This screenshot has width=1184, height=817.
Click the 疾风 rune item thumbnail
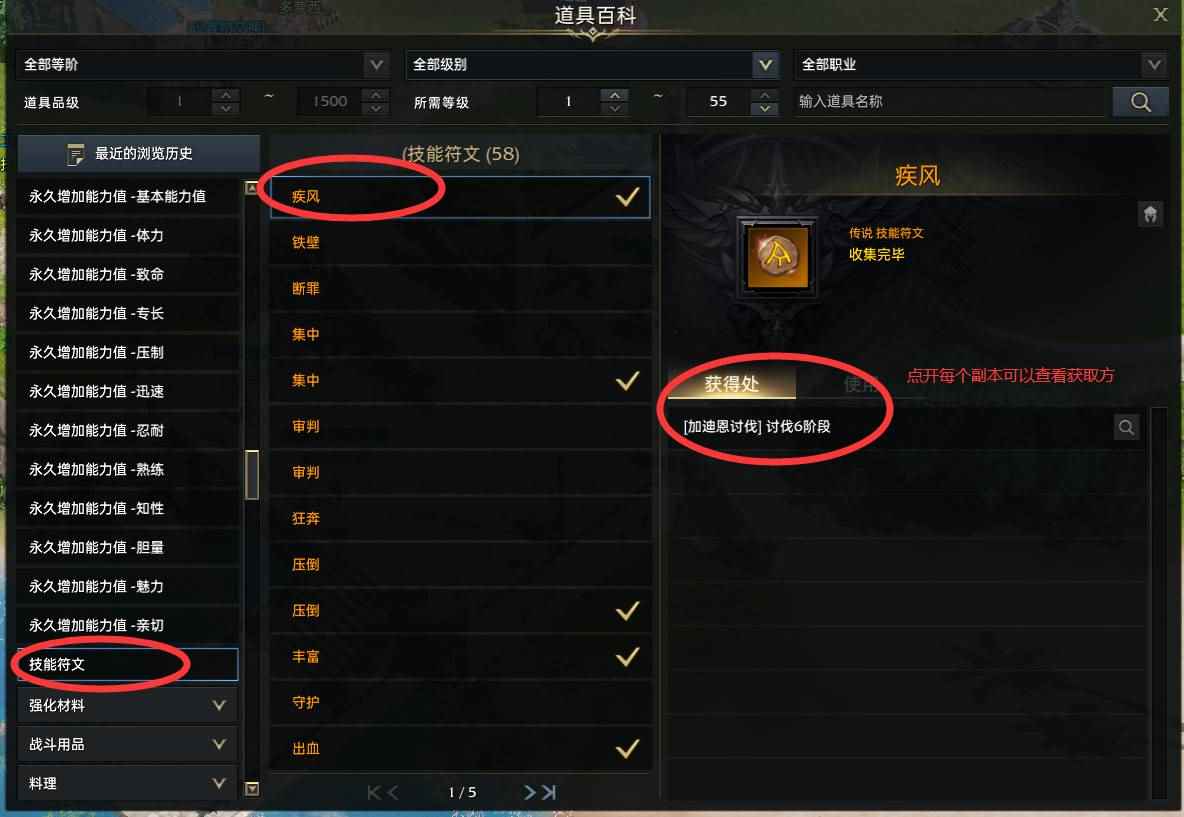777,258
